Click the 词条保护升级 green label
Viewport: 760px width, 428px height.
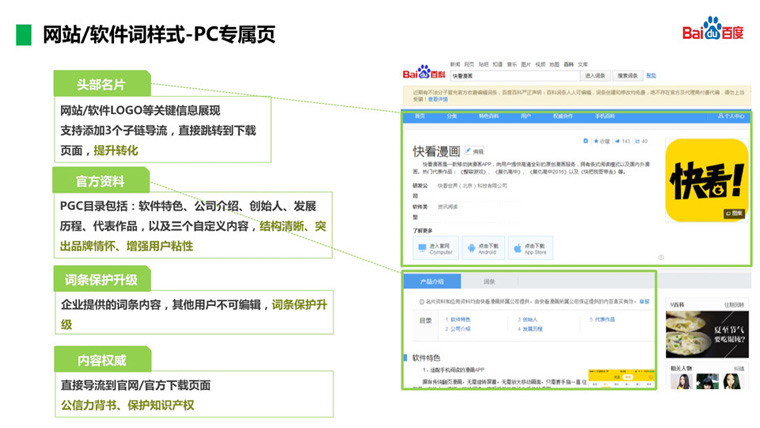[x=101, y=280]
